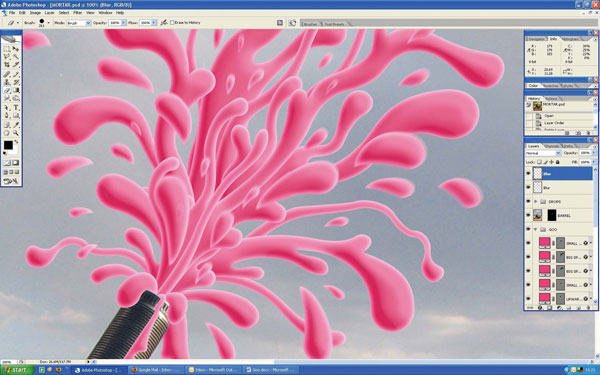Open the Google Mail taskbar button
This screenshot has width=600, height=375.
pos(155,370)
